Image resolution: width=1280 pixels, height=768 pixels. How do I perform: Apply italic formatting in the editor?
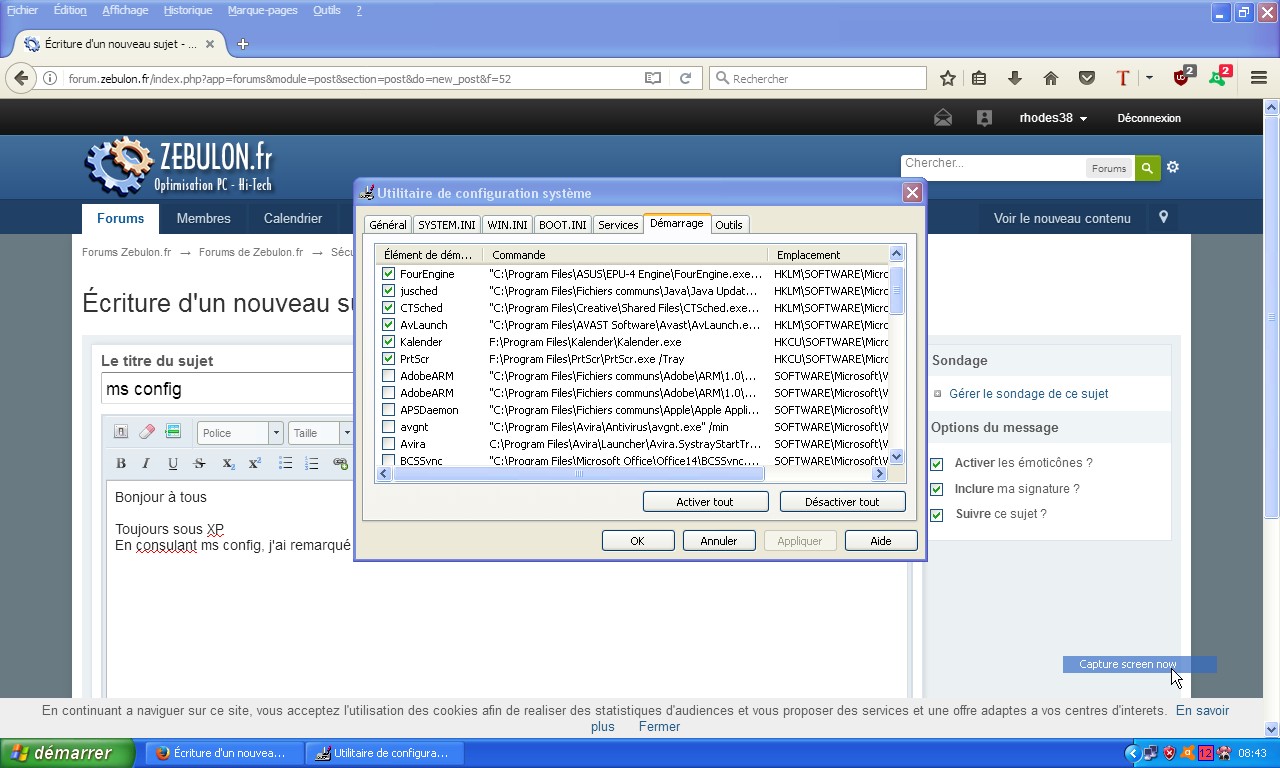coord(146,463)
